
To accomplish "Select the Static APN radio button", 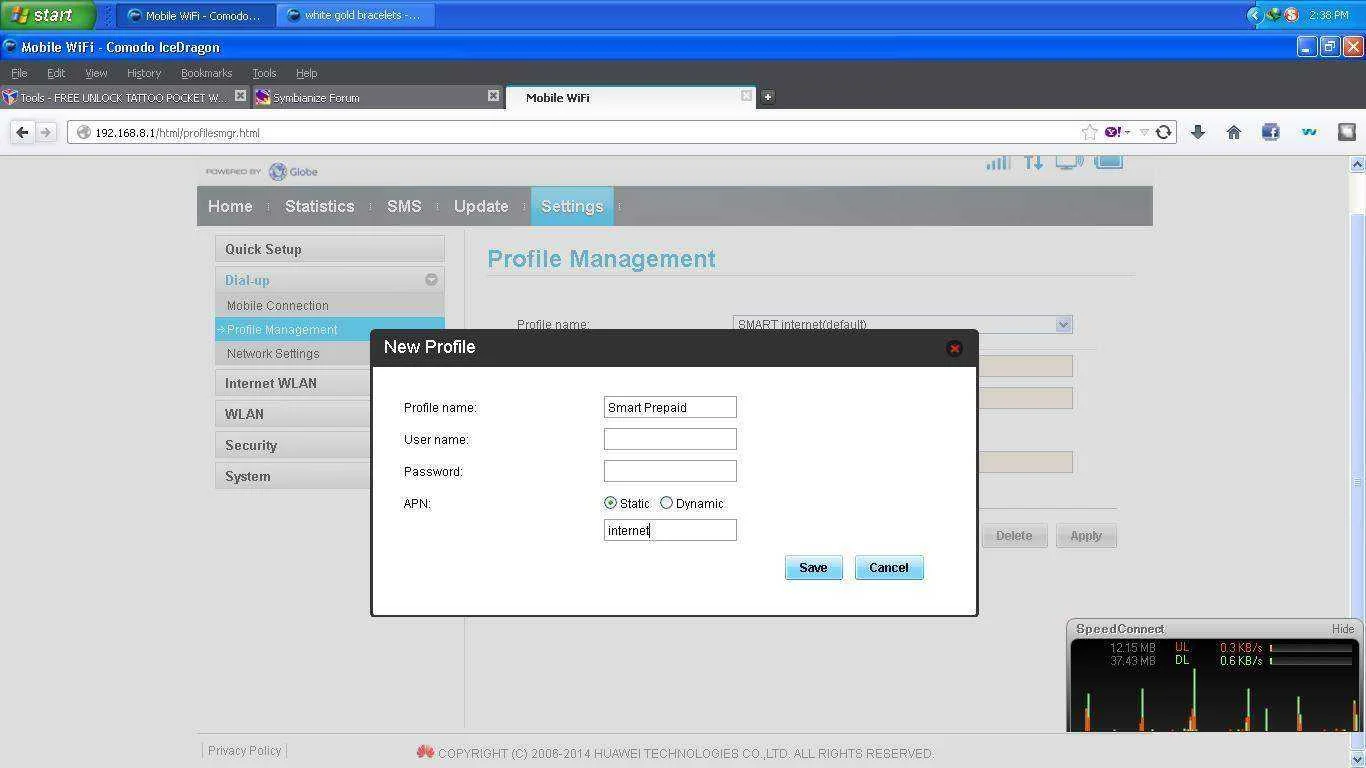I will point(610,503).
